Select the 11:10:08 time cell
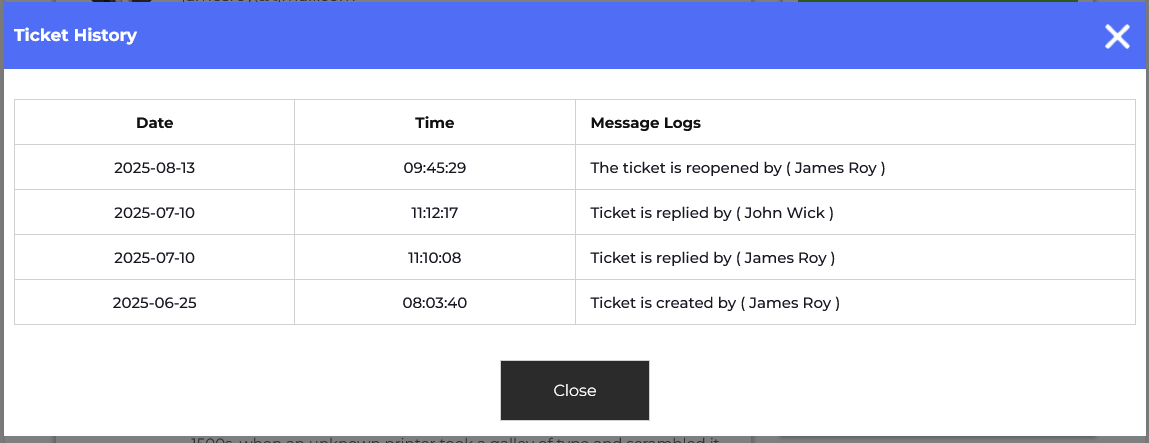Viewport: 1149px width, 443px height. pos(435,258)
